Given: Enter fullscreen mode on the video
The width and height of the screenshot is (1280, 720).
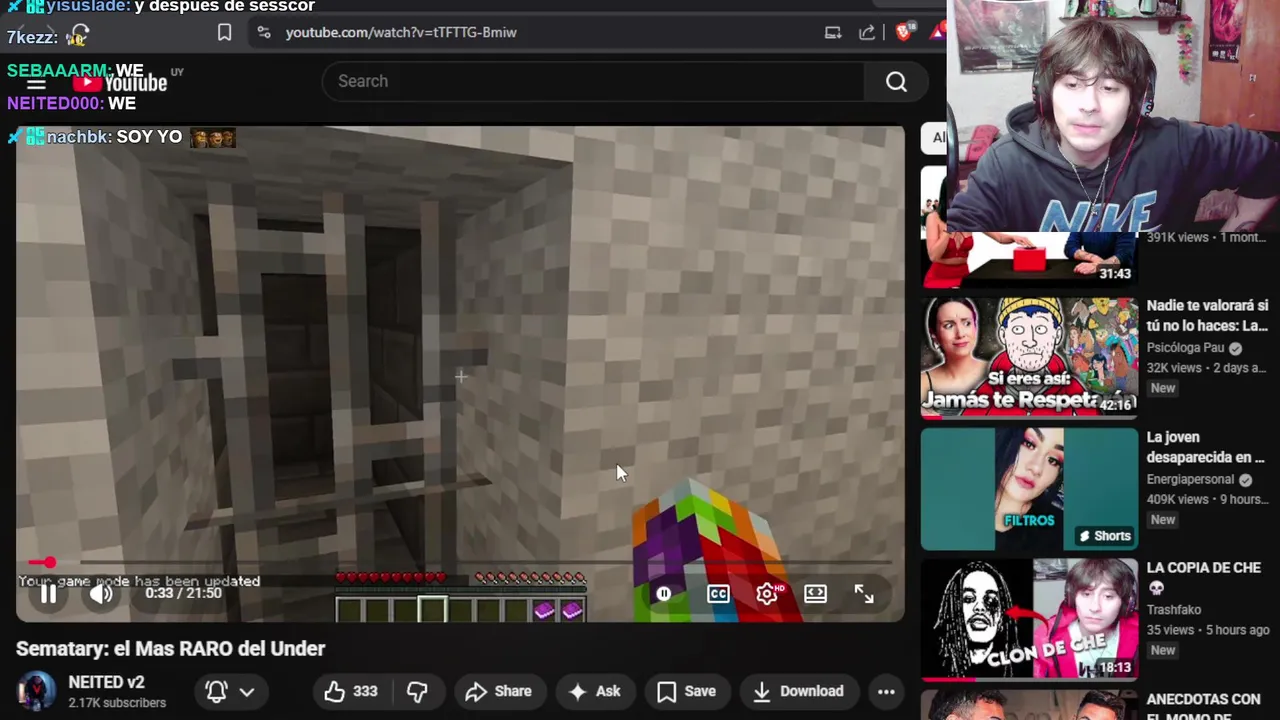Looking at the screenshot, I should point(864,594).
